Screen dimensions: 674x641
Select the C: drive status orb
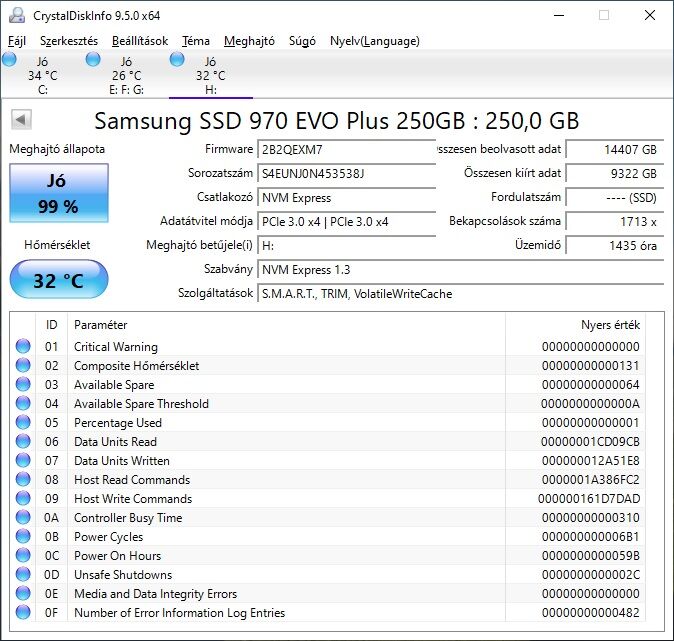(9, 59)
